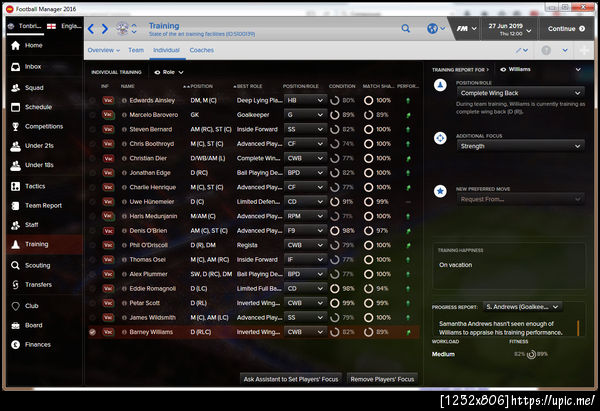Sort by the Condition column header
This screenshot has height=411, width=600.
pos(342,86)
